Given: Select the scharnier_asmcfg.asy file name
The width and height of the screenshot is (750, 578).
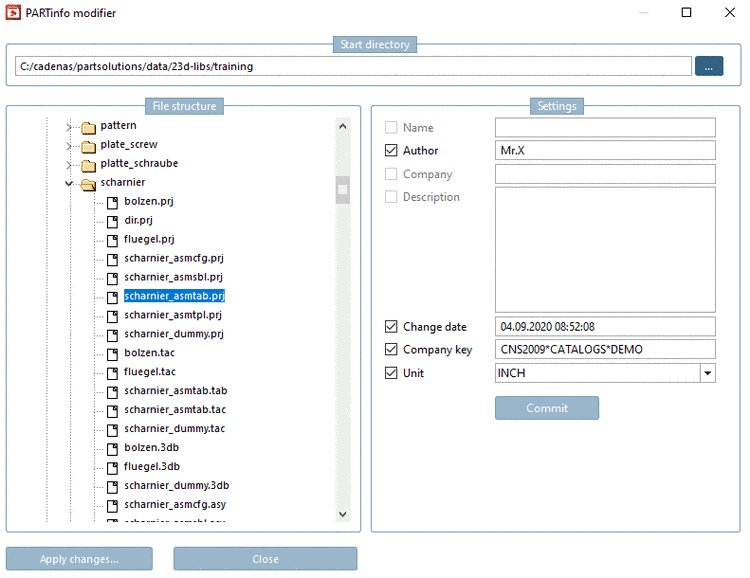Looking at the screenshot, I should (x=175, y=505).
